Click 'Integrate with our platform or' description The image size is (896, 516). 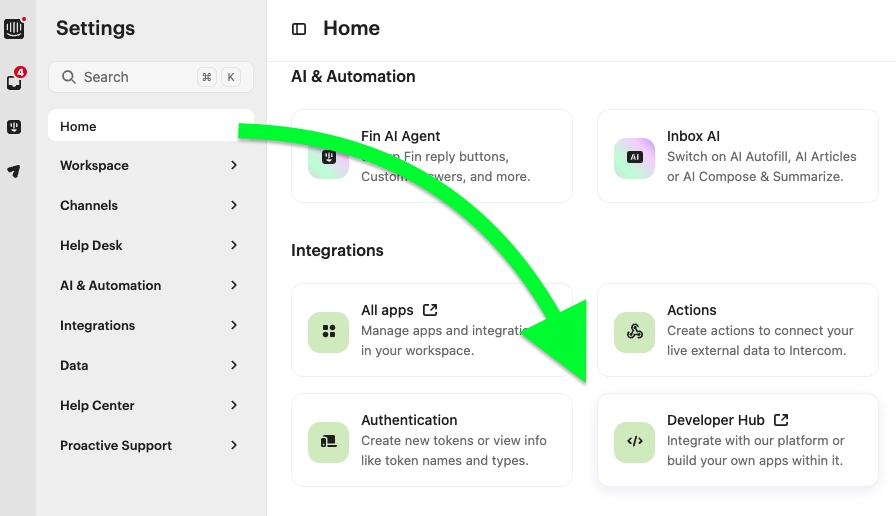755,441
